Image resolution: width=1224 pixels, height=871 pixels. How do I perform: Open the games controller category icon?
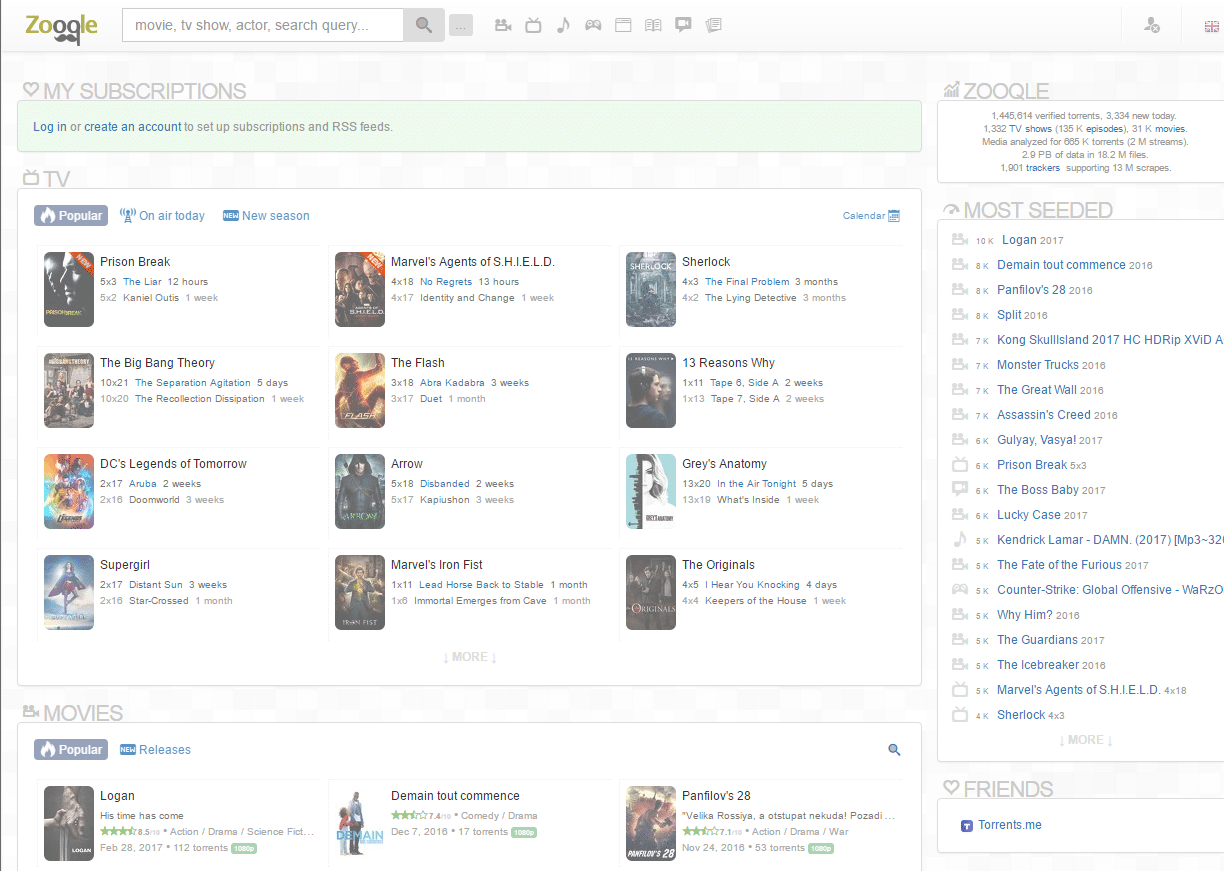(593, 25)
